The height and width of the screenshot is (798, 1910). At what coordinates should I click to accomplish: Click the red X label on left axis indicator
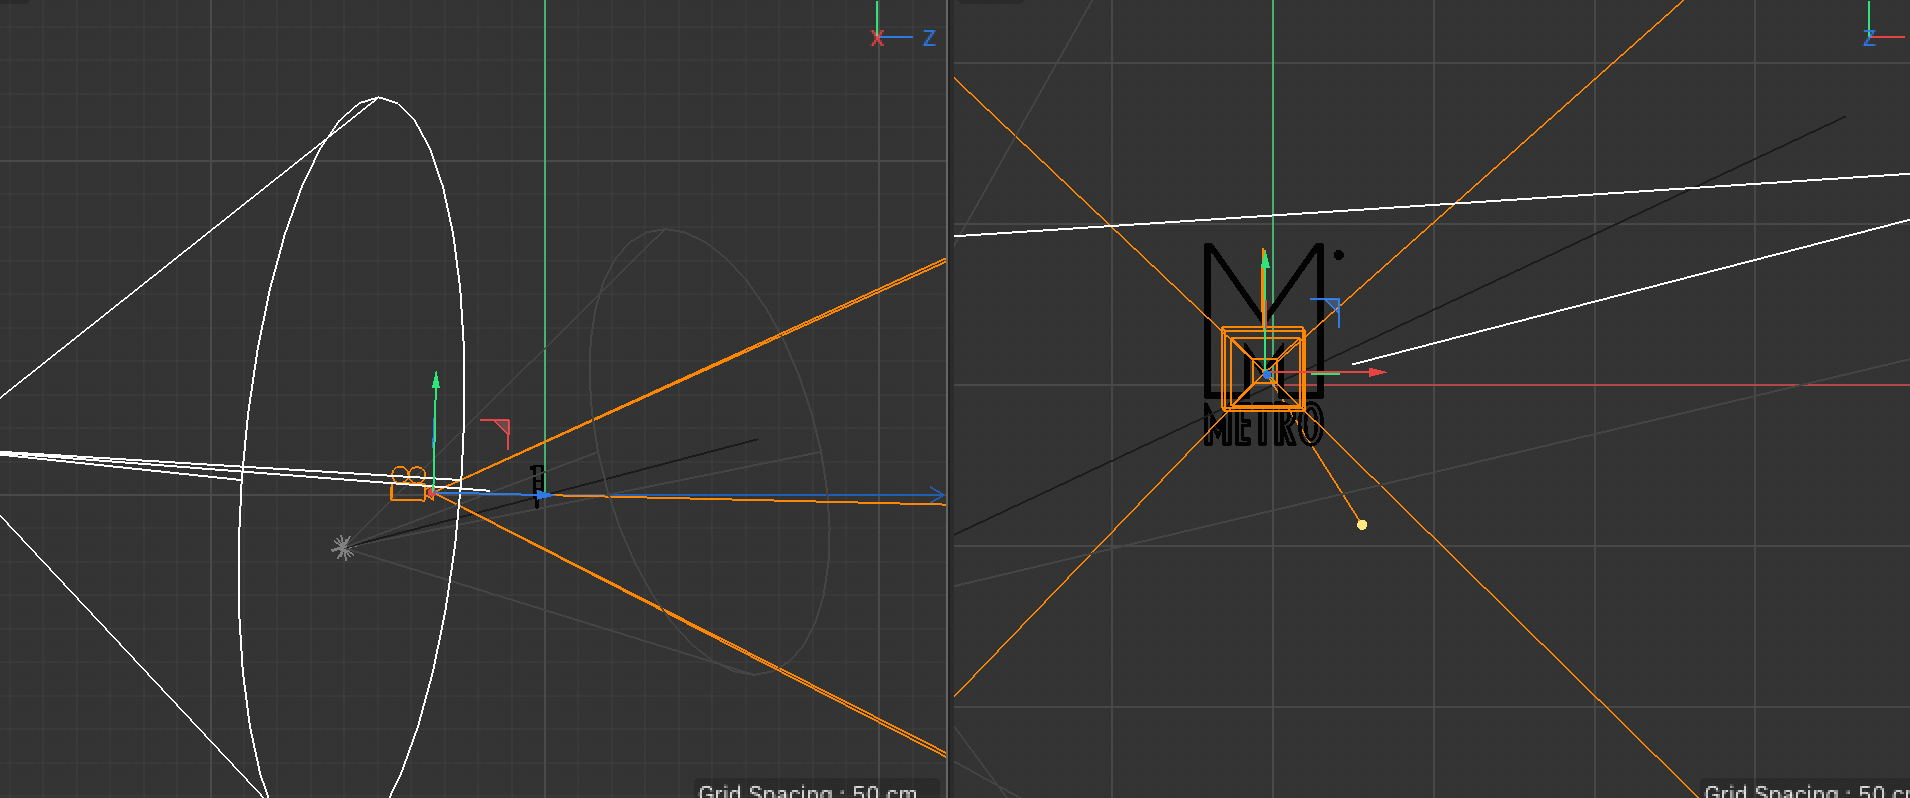(877, 38)
